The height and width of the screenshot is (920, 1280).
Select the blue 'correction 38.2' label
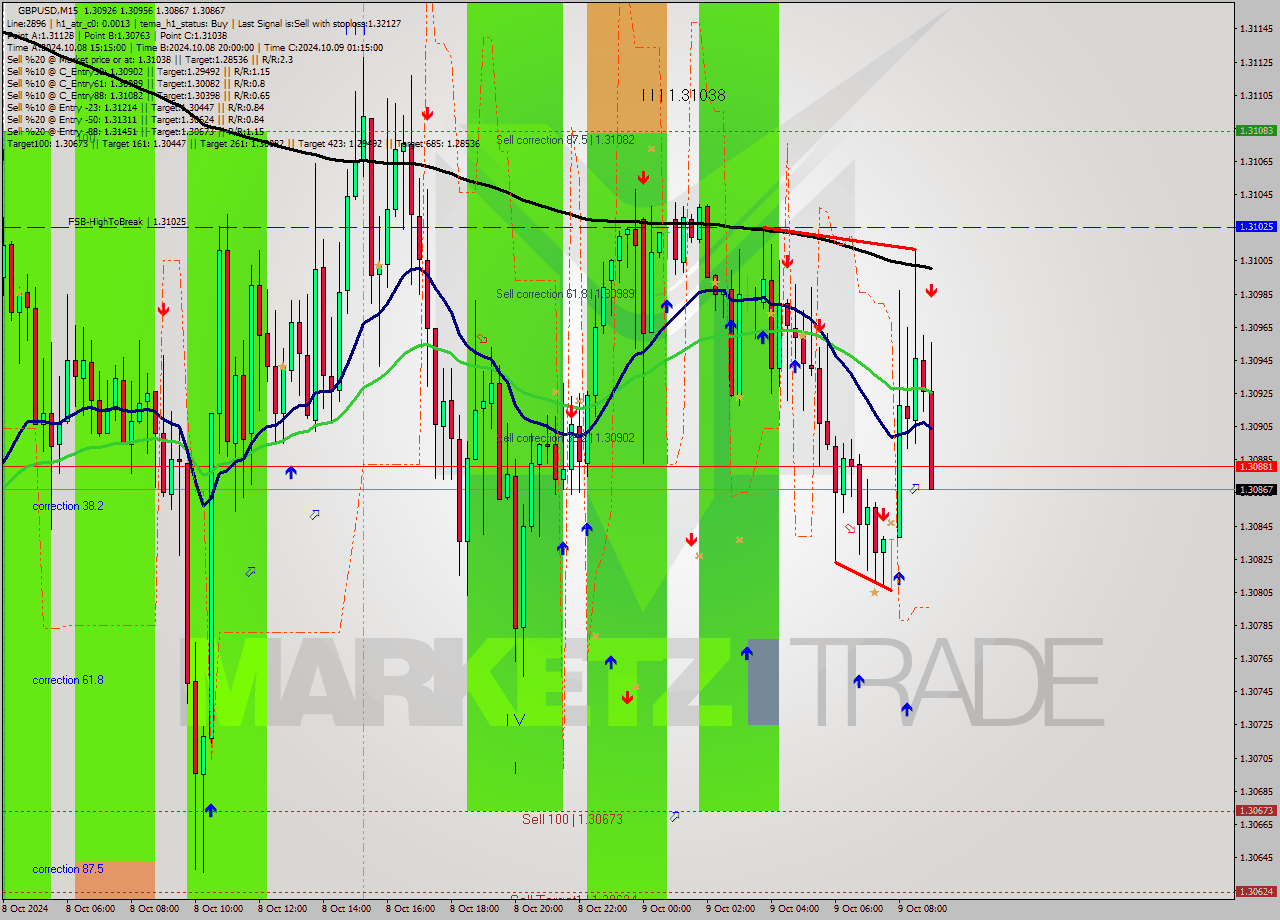pyautogui.click(x=67, y=506)
